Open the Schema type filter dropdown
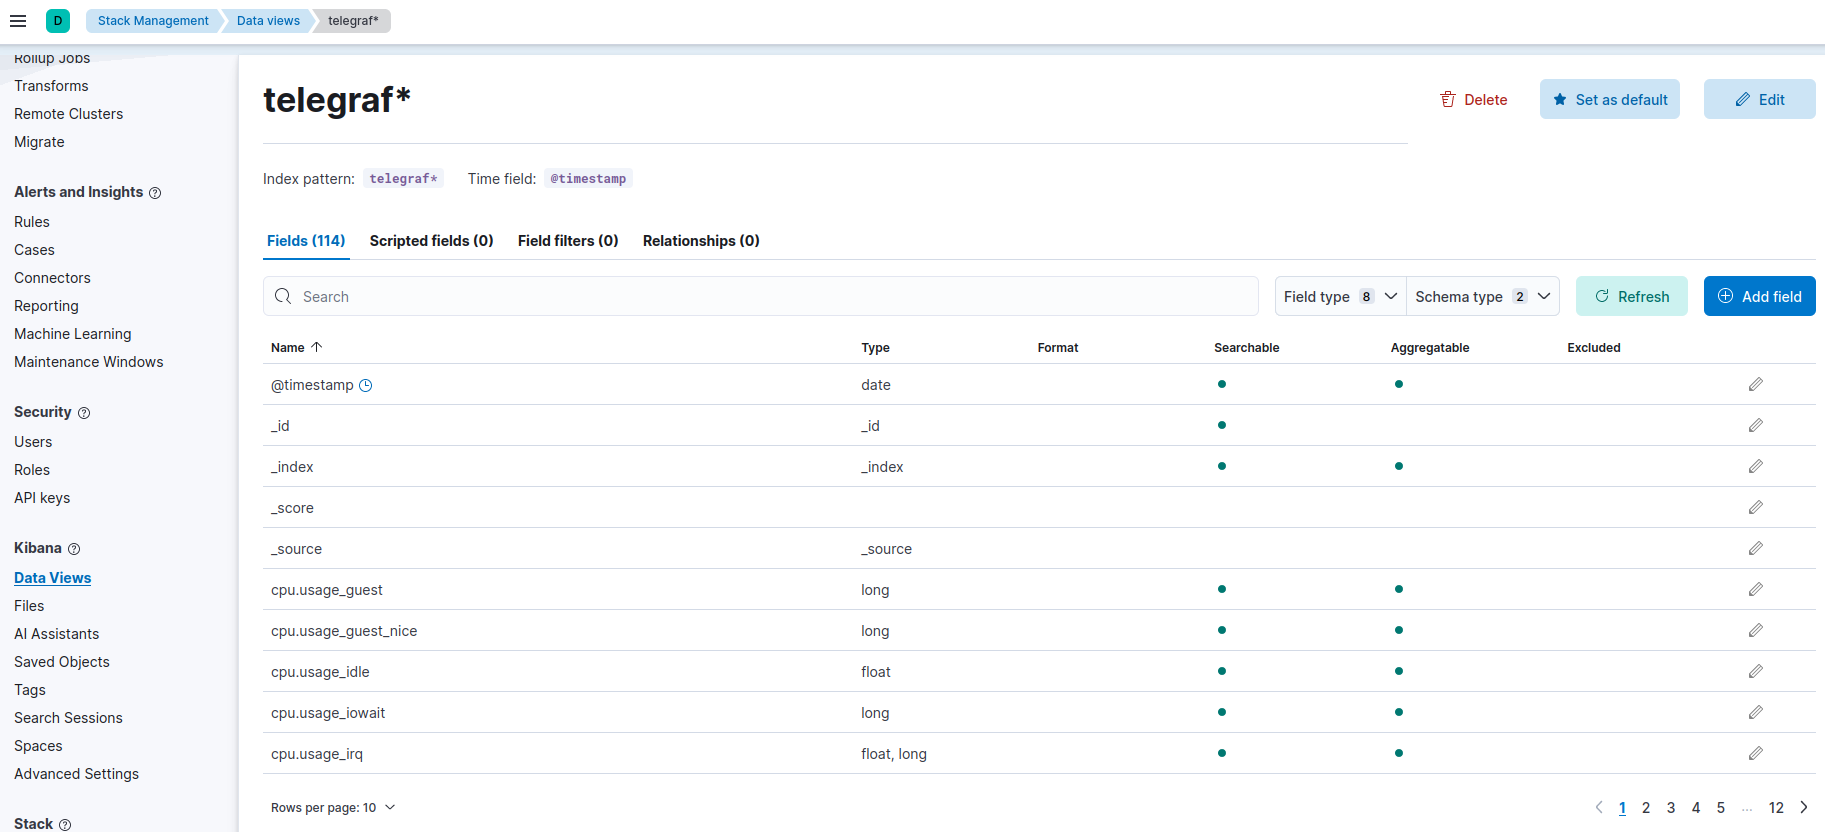1825x832 pixels. 1483,296
